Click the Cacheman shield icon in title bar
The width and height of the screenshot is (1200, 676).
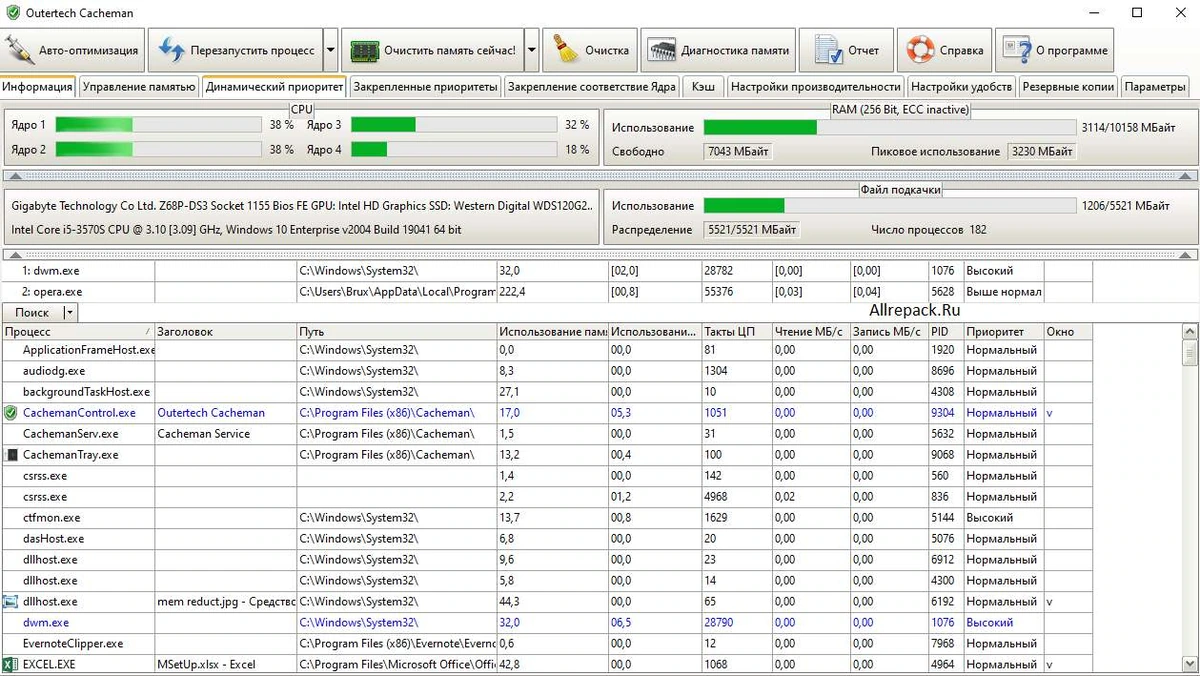point(11,13)
